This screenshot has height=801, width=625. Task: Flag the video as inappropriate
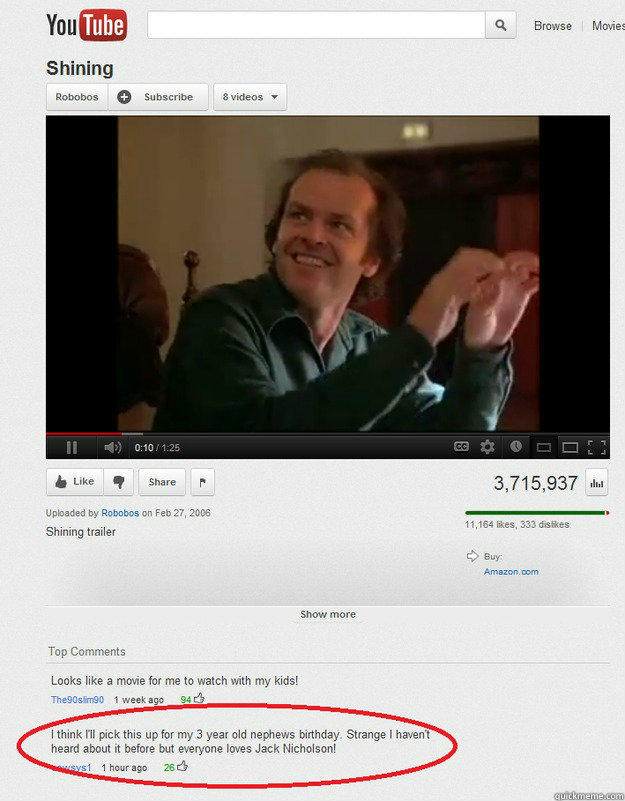202,482
